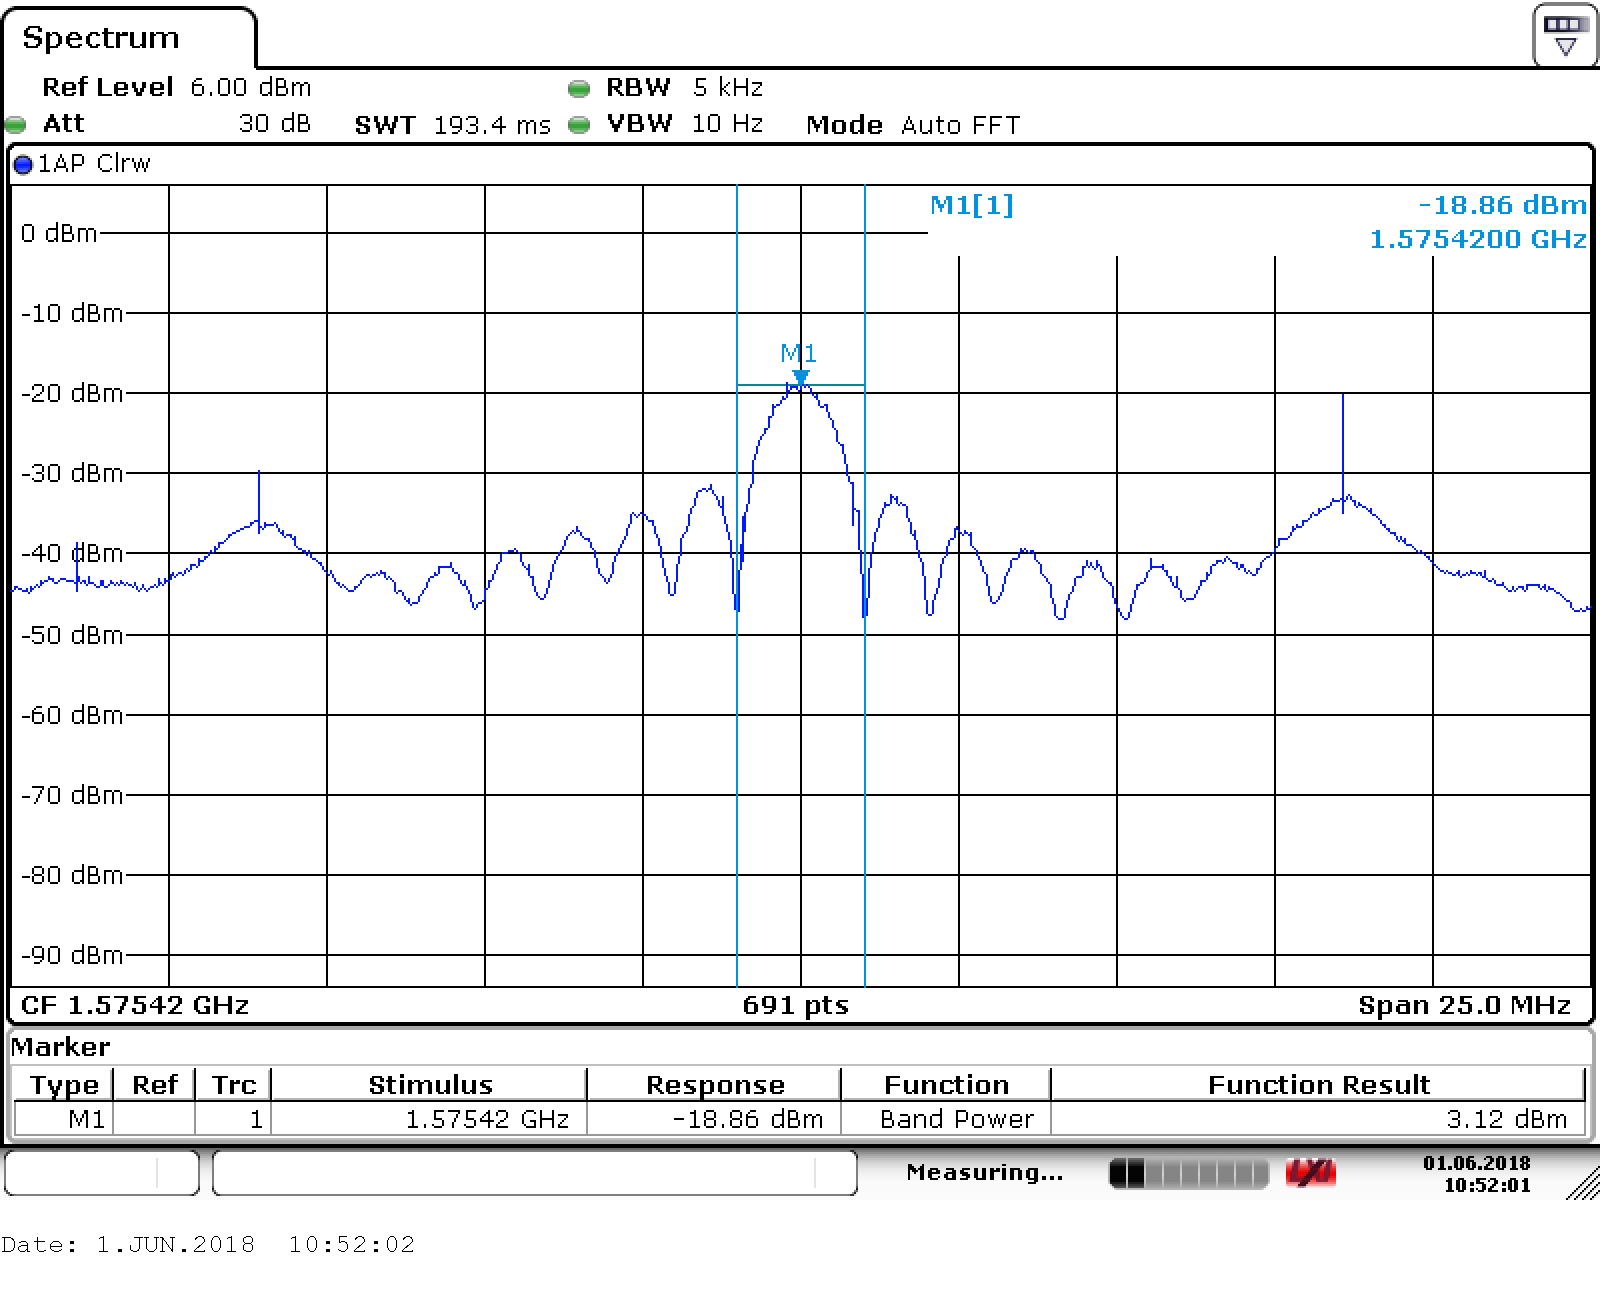The height and width of the screenshot is (1292, 1600).
Task: Click the green coupling indicator beside VBW
Action: (578, 125)
